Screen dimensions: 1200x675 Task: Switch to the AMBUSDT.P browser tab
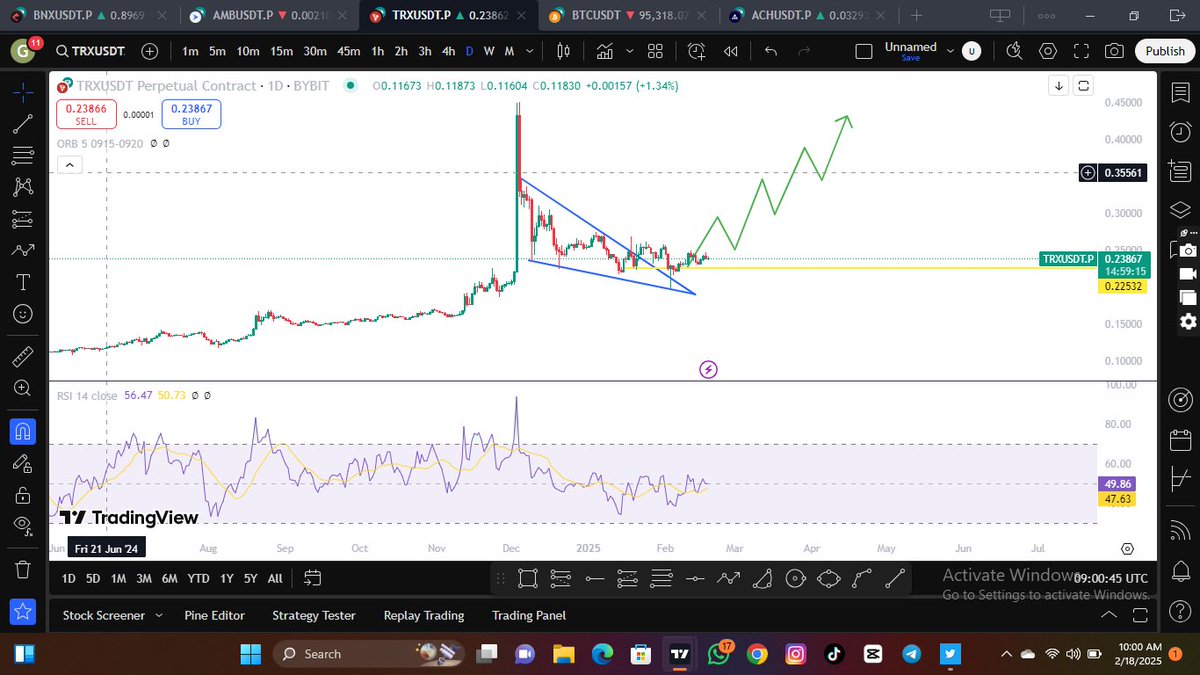coord(267,15)
